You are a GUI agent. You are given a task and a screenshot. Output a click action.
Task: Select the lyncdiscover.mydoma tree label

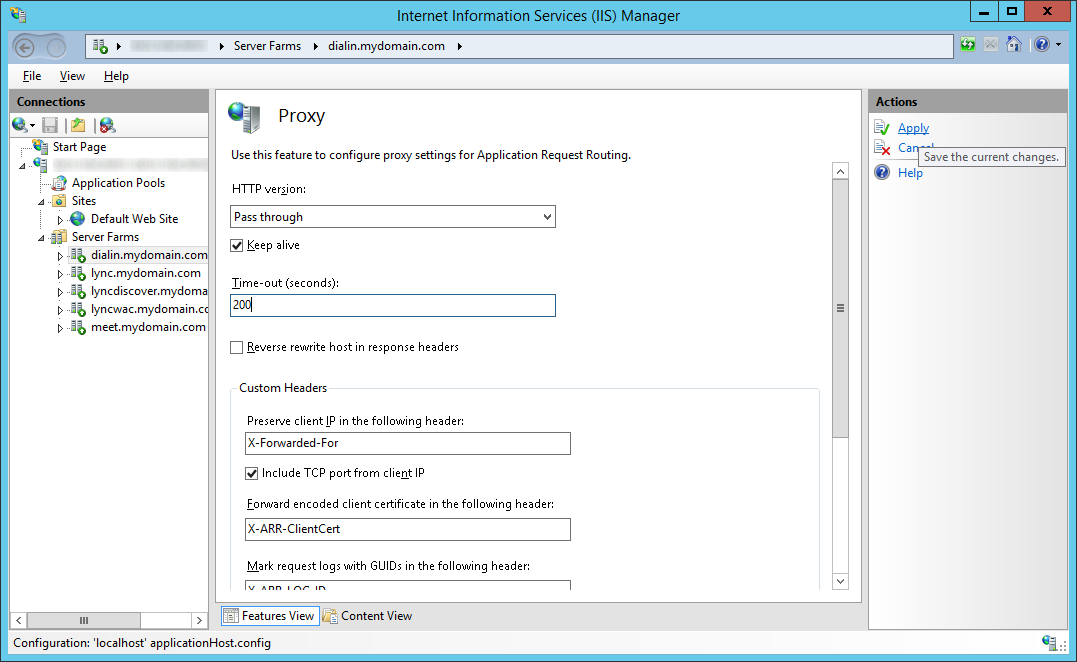(149, 291)
